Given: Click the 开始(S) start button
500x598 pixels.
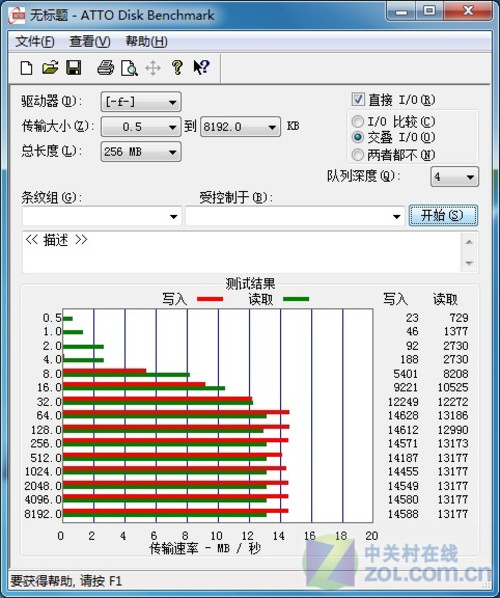Looking at the screenshot, I should [443, 215].
